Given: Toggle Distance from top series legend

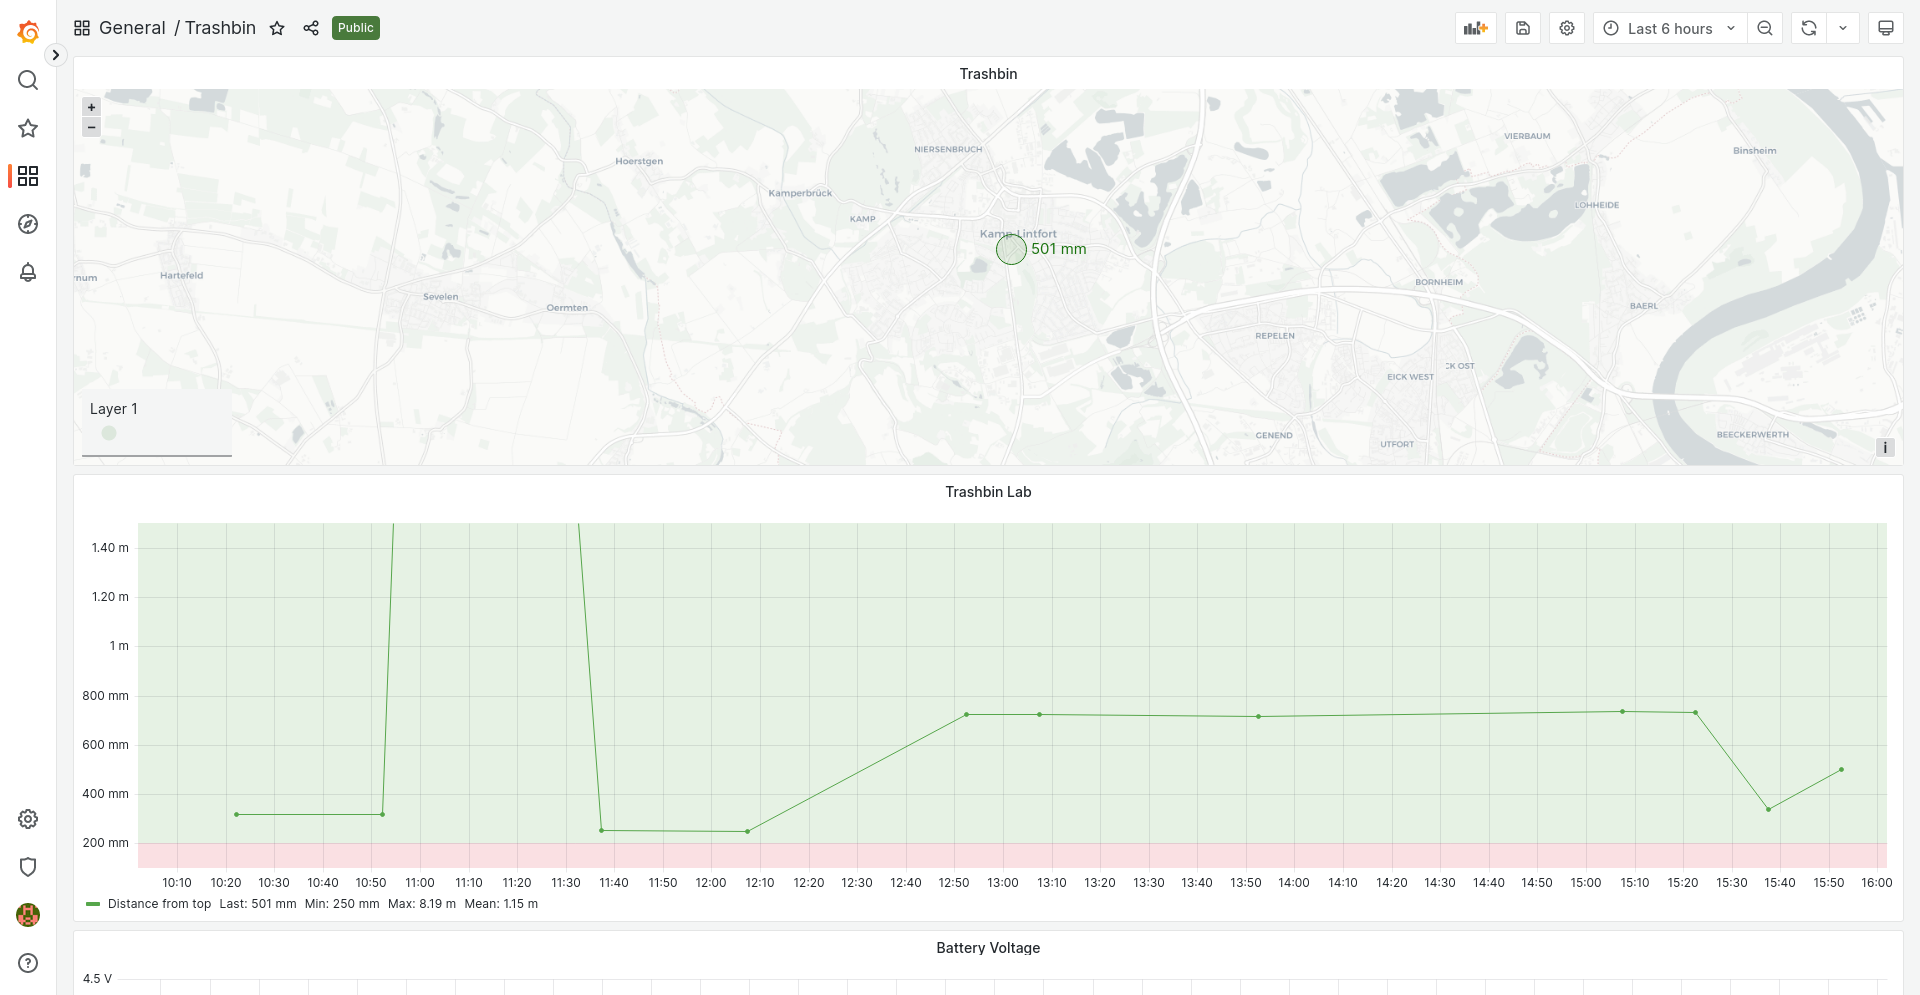Looking at the screenshot, I should tap(158, 904).
